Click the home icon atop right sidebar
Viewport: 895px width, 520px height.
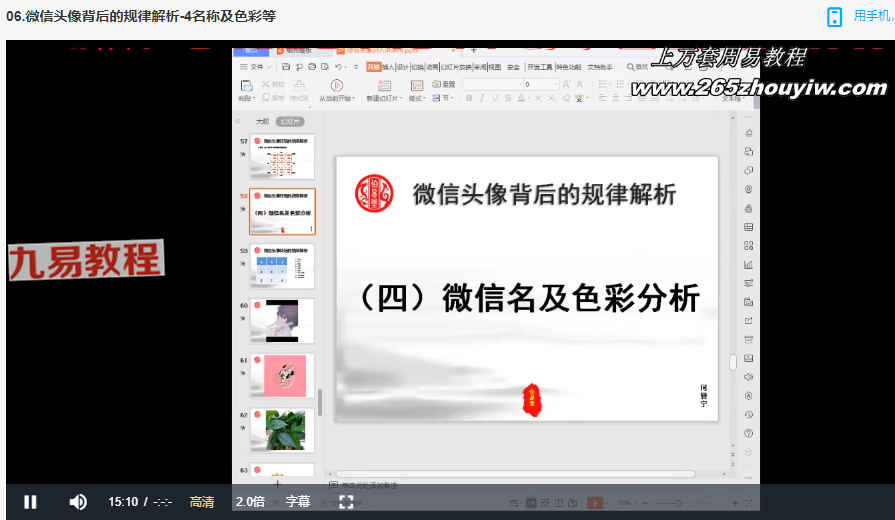[748, 132]
